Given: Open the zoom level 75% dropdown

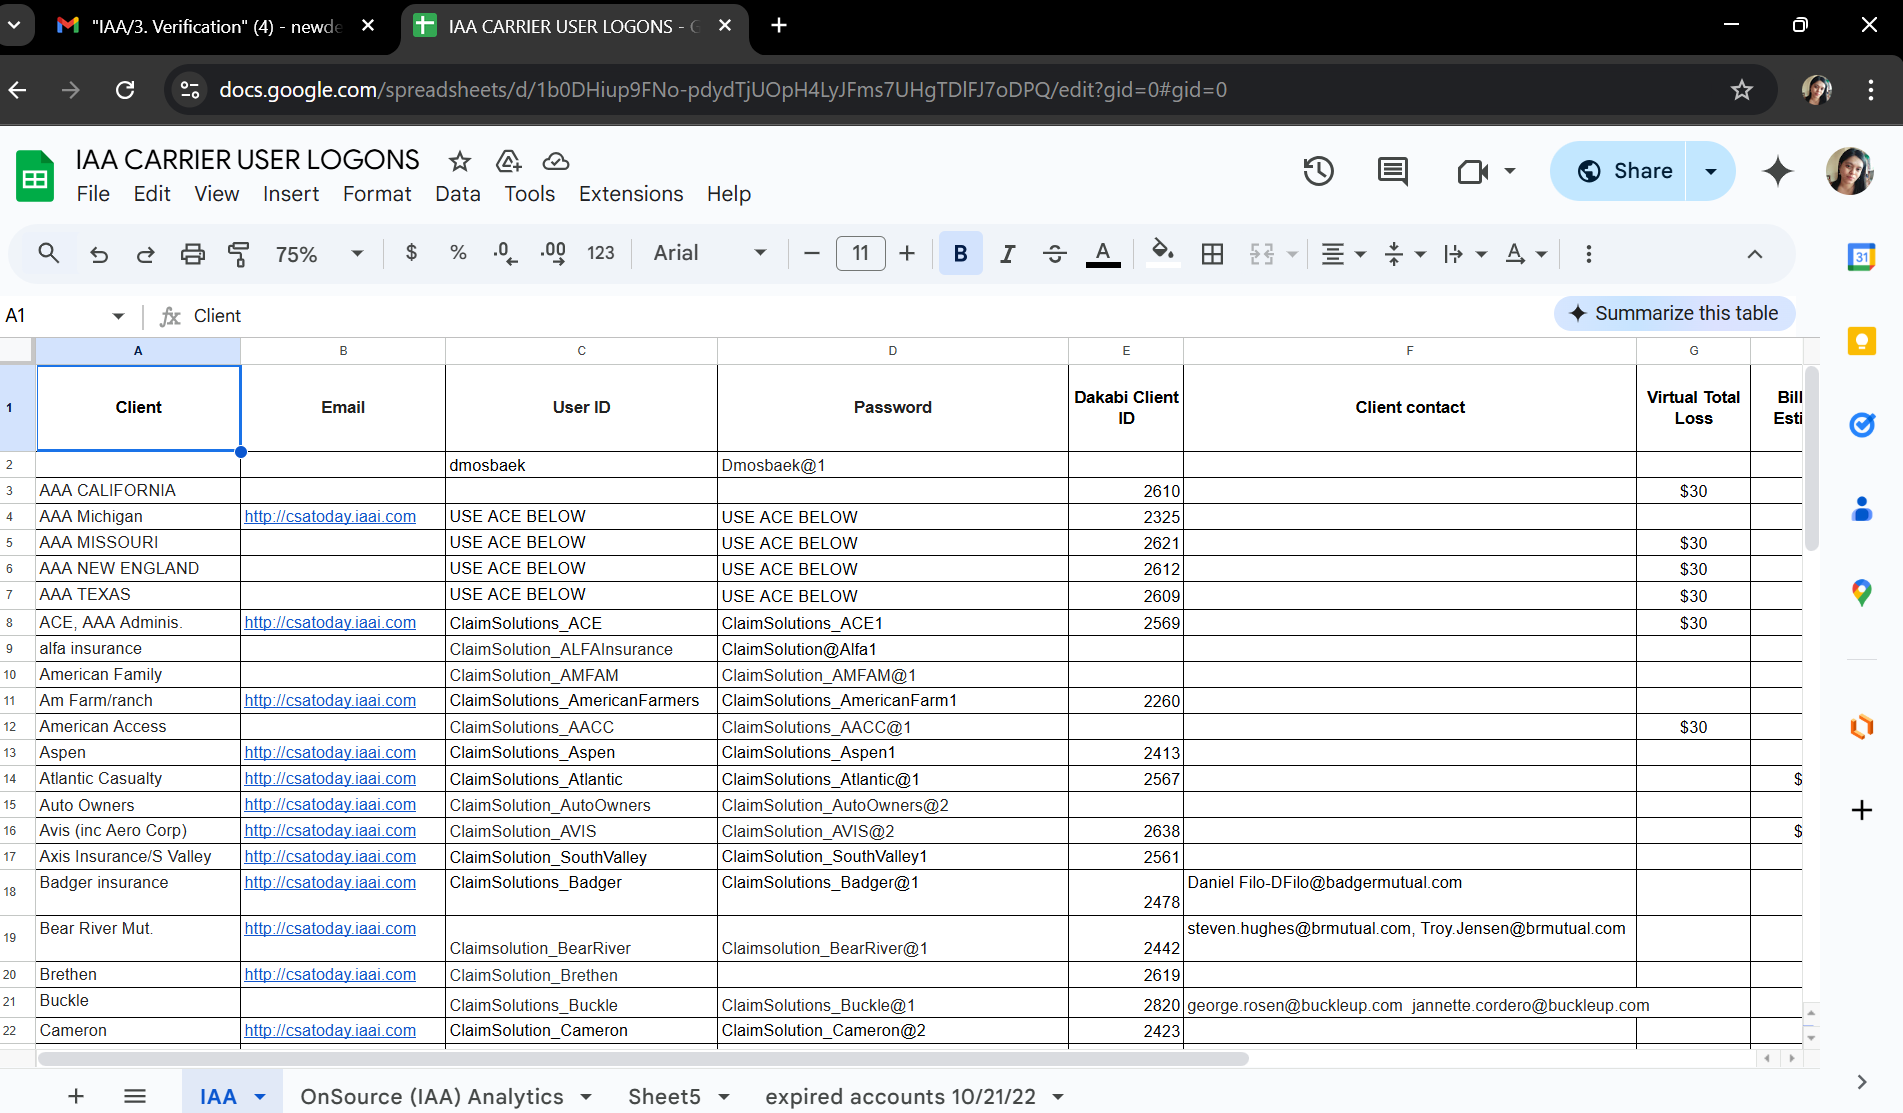Looking at the screenshot, I should point(318,254).
